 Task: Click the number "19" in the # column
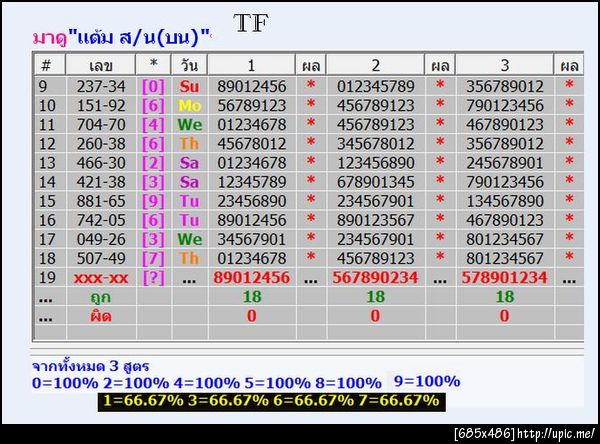(47, 278)
